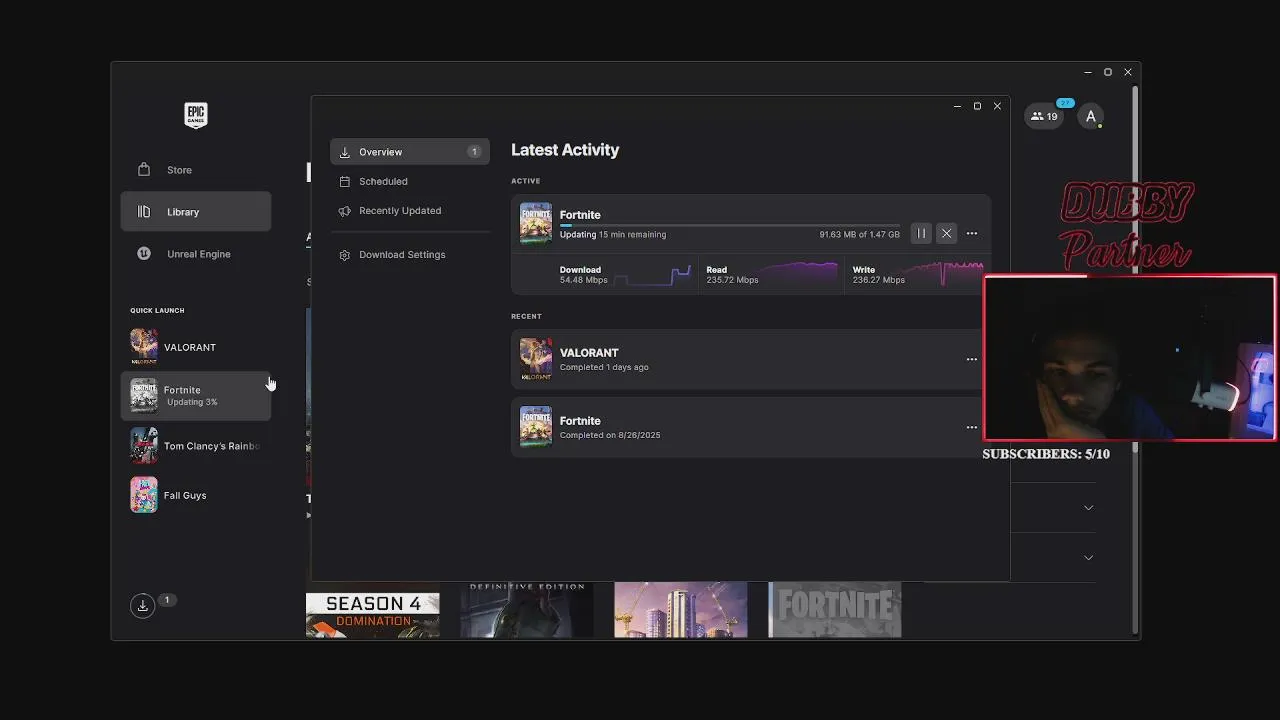
Task: Click the Download speed graph
Action: coord(652,275)
